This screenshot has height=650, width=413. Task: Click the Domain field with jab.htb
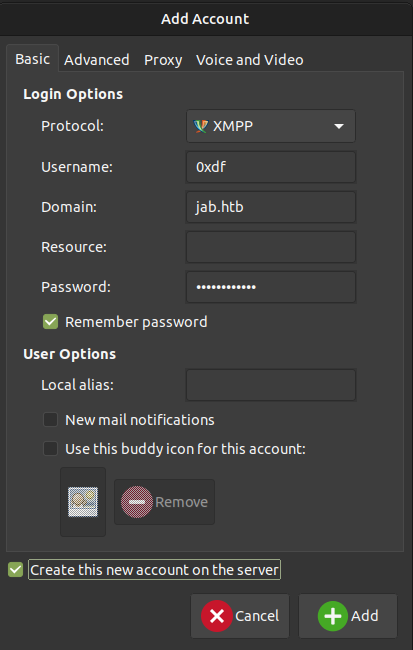coord(271,207)
